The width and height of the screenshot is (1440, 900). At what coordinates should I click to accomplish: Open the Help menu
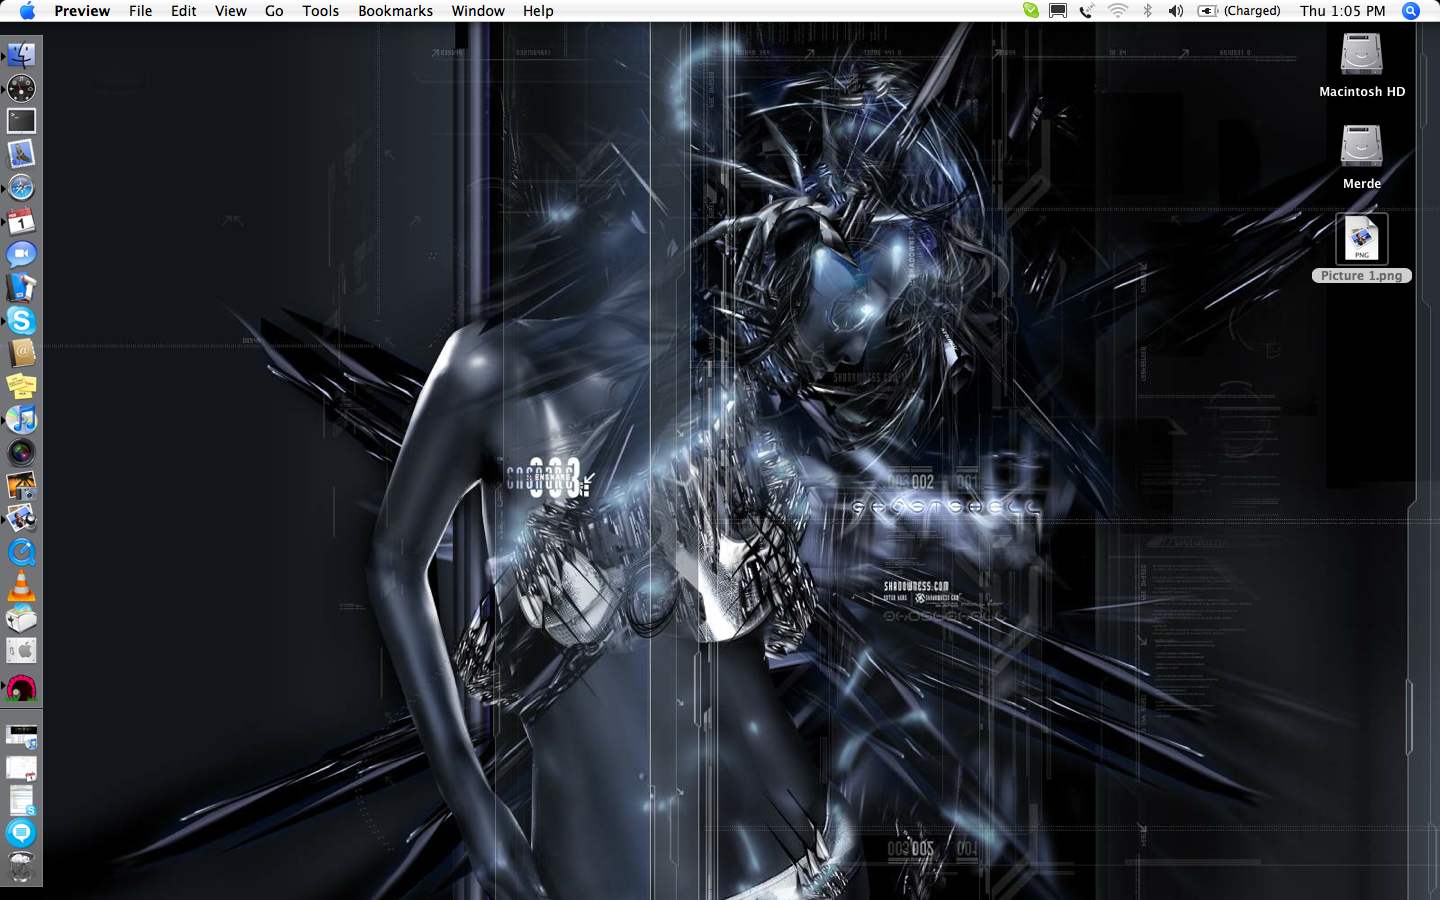pyautogui.click(x=538, y=11)
